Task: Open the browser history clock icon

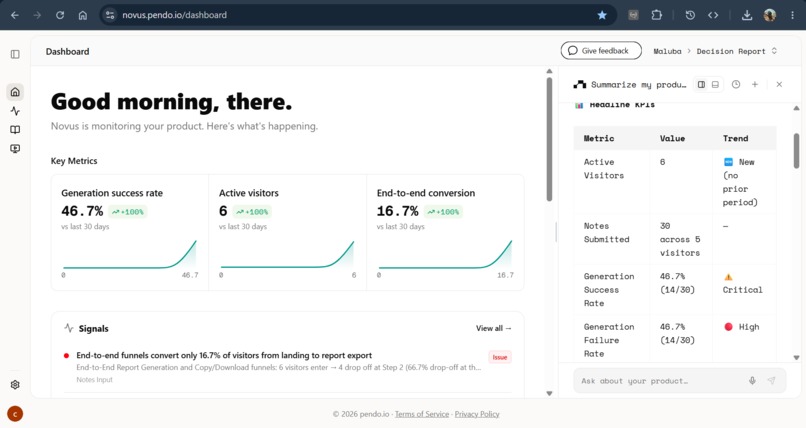Action: [x=690, y=15]
